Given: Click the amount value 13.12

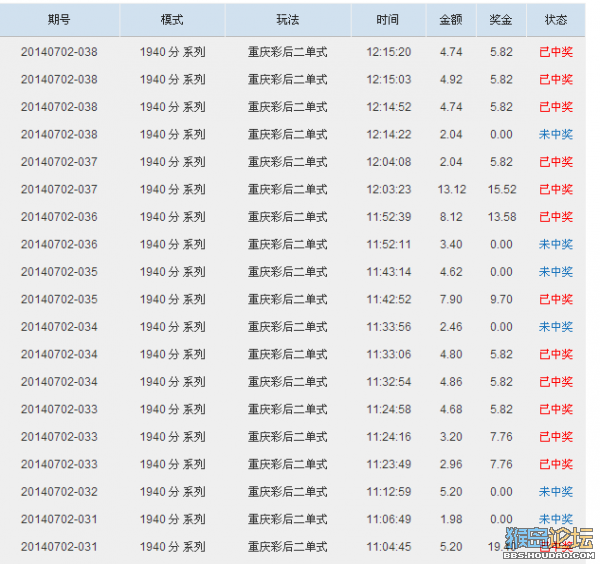Looking at the screenshot, I should click(452, 189).
